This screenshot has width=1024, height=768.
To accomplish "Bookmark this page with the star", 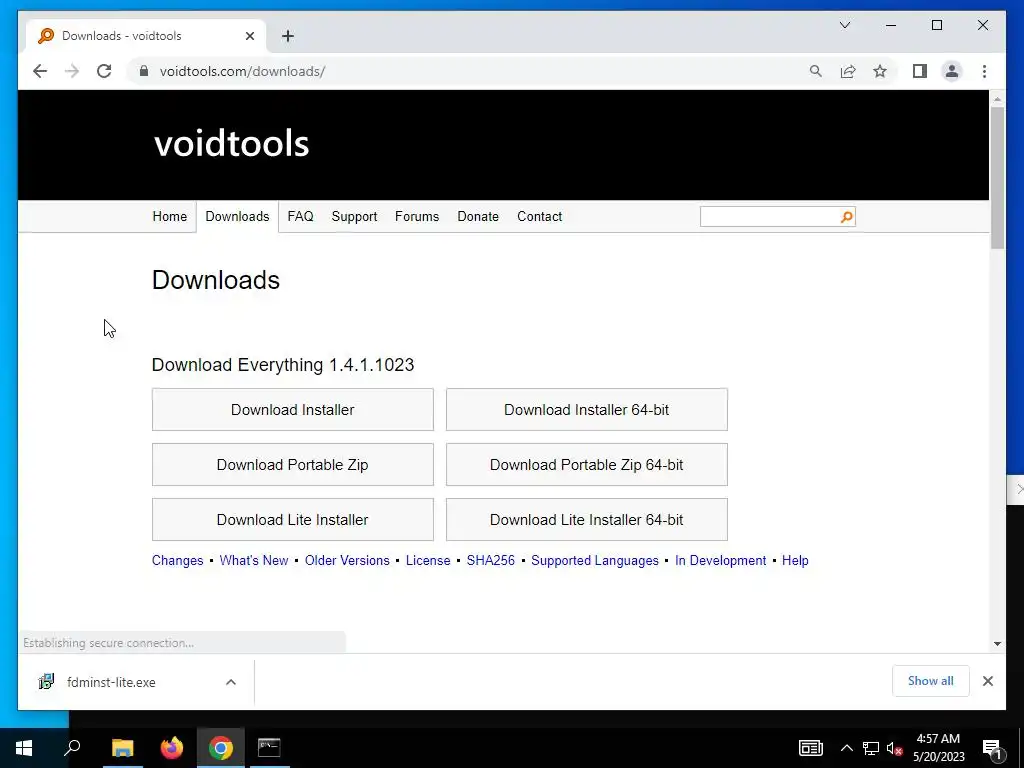I will point(880,71).
